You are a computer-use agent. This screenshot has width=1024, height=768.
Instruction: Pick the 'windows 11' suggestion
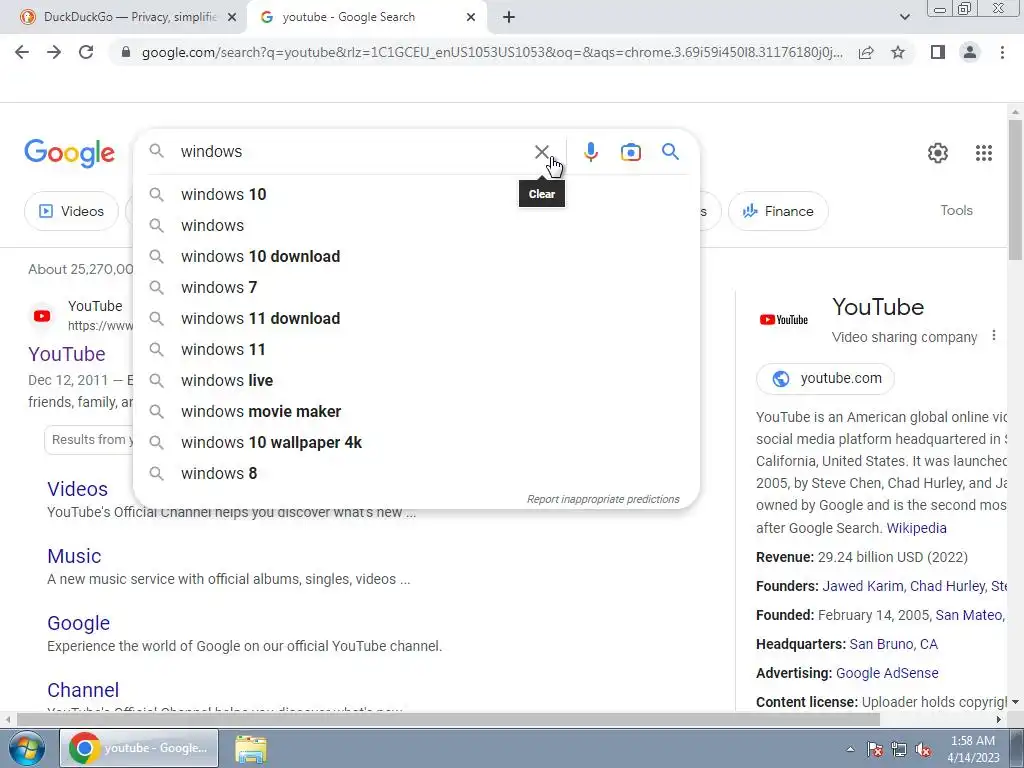[416, 349]
